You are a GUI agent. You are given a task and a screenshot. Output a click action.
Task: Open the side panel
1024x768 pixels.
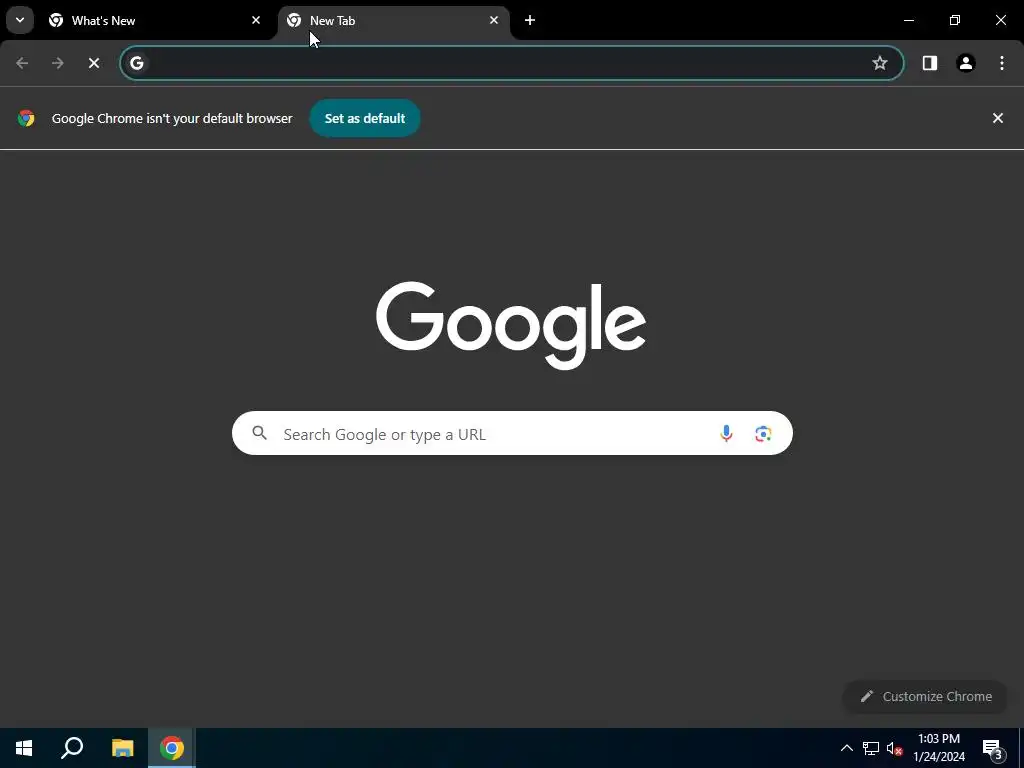click(x=929, y=63)
